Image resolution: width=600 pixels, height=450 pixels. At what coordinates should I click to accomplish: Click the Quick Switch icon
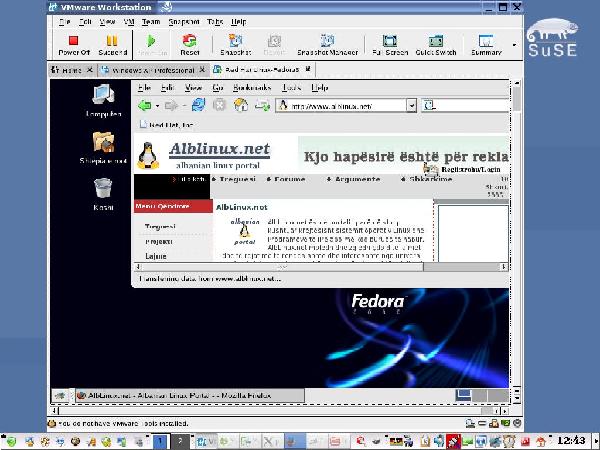coord(436,45)
